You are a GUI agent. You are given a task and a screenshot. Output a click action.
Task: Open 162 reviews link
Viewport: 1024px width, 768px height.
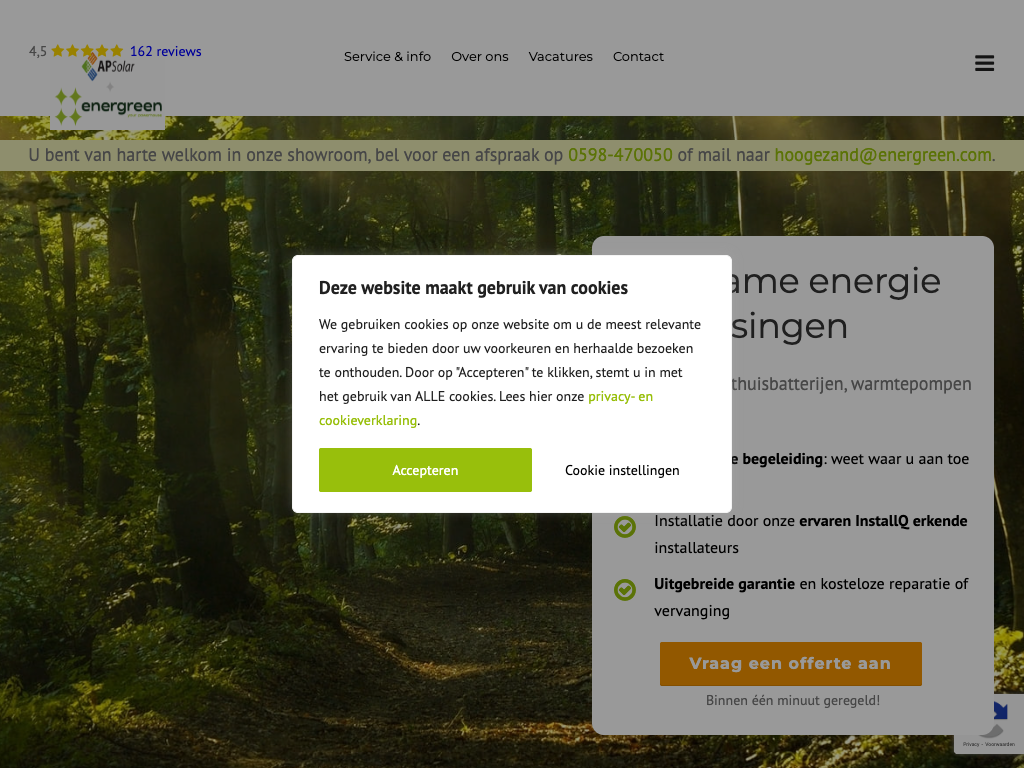[165, 51]
